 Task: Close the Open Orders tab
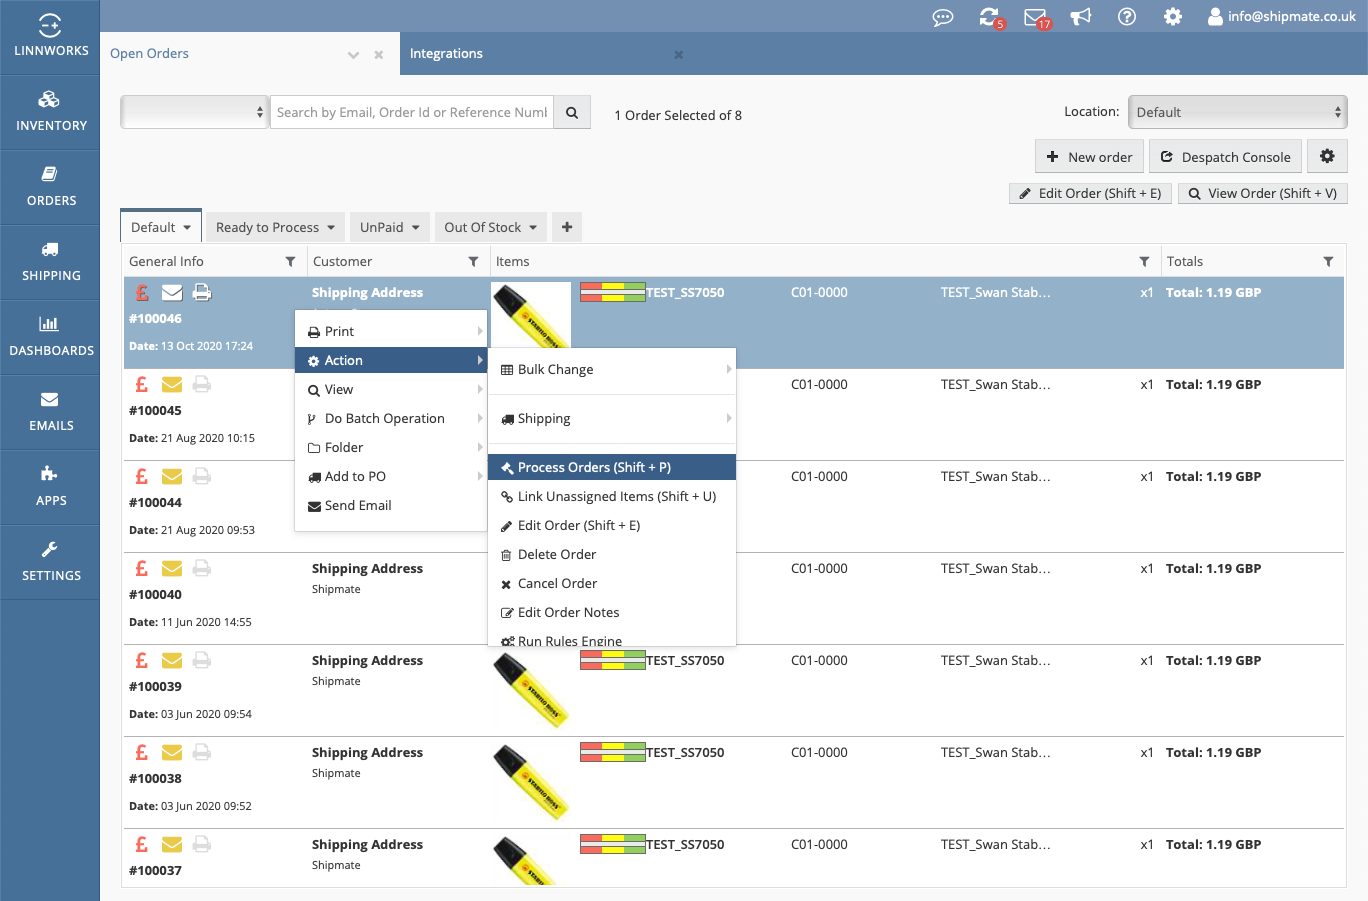pos(379,55)
